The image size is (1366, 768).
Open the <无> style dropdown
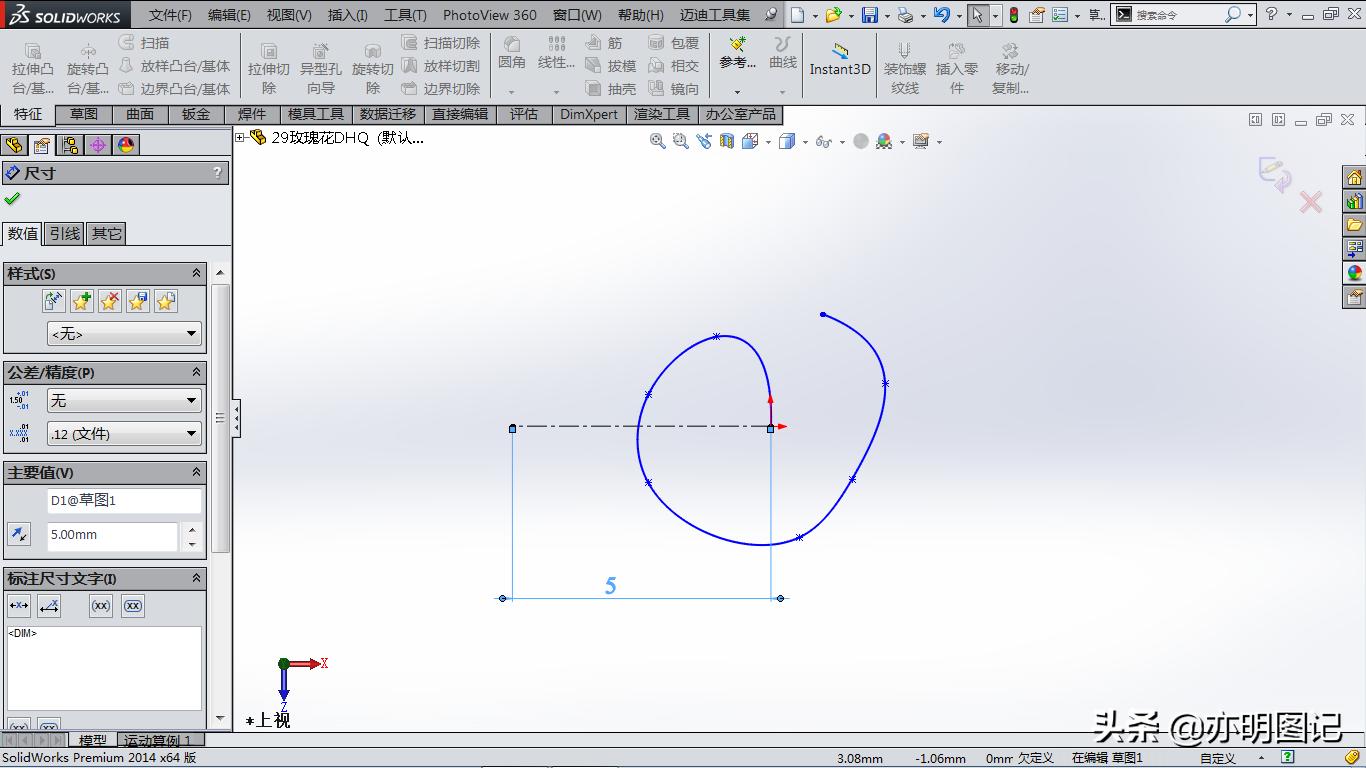pos(123,333)
